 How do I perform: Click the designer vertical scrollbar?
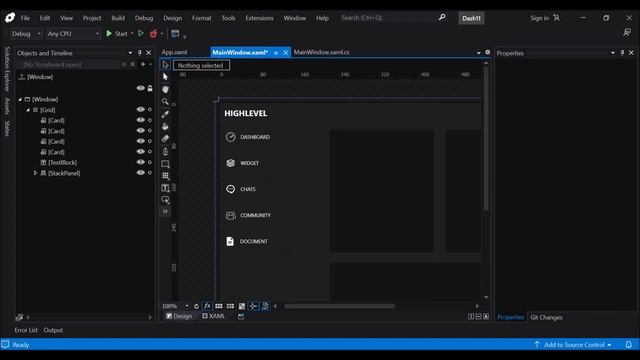[x=486, y=139]
